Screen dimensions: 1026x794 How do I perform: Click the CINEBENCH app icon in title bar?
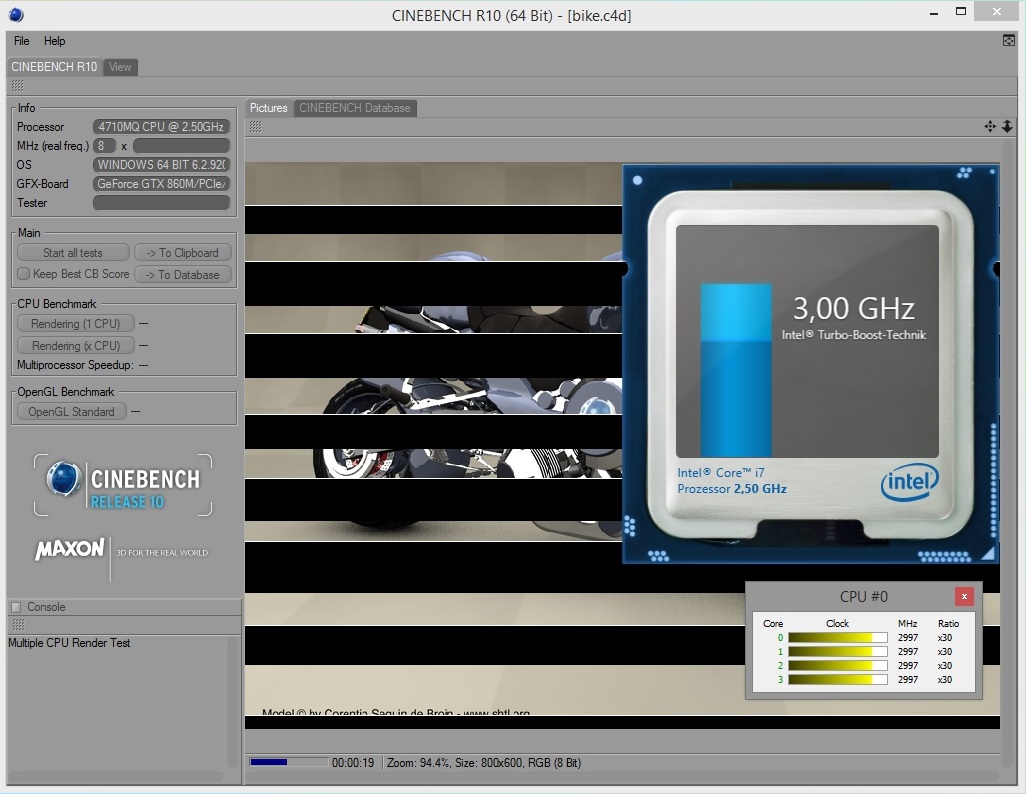point(16,14)
